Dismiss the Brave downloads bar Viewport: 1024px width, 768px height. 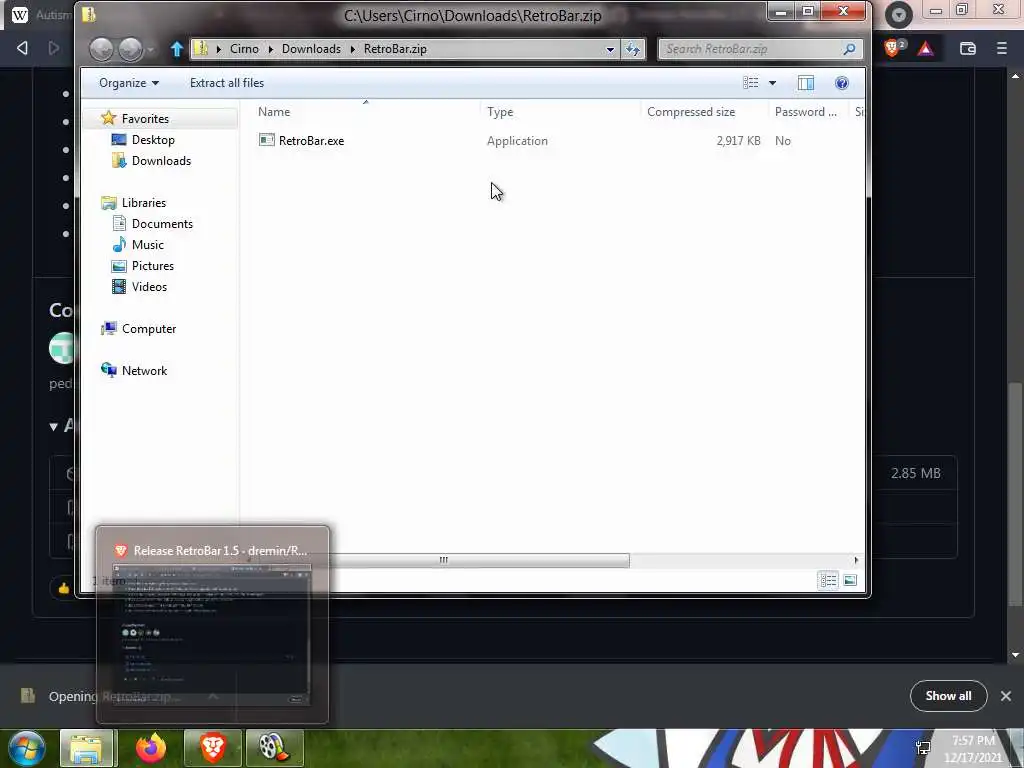(1006, 696)
